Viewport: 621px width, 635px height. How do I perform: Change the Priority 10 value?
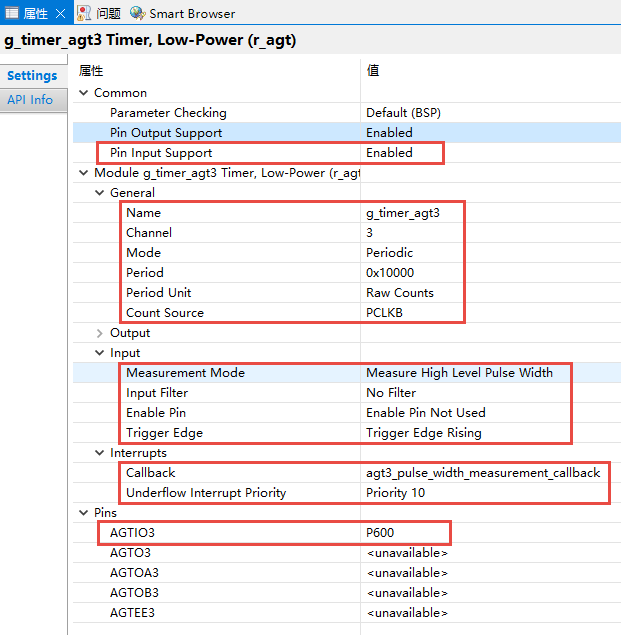(x=395, y=493)
